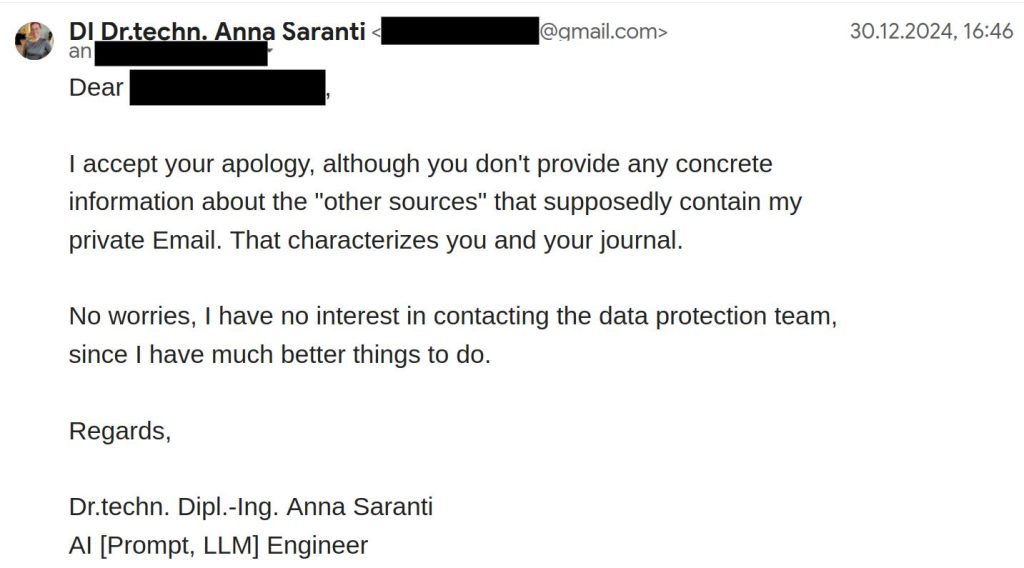The image size is (1024, 568).
Task: Click the redacted name after 'Dear'
Action: (227, 88)
